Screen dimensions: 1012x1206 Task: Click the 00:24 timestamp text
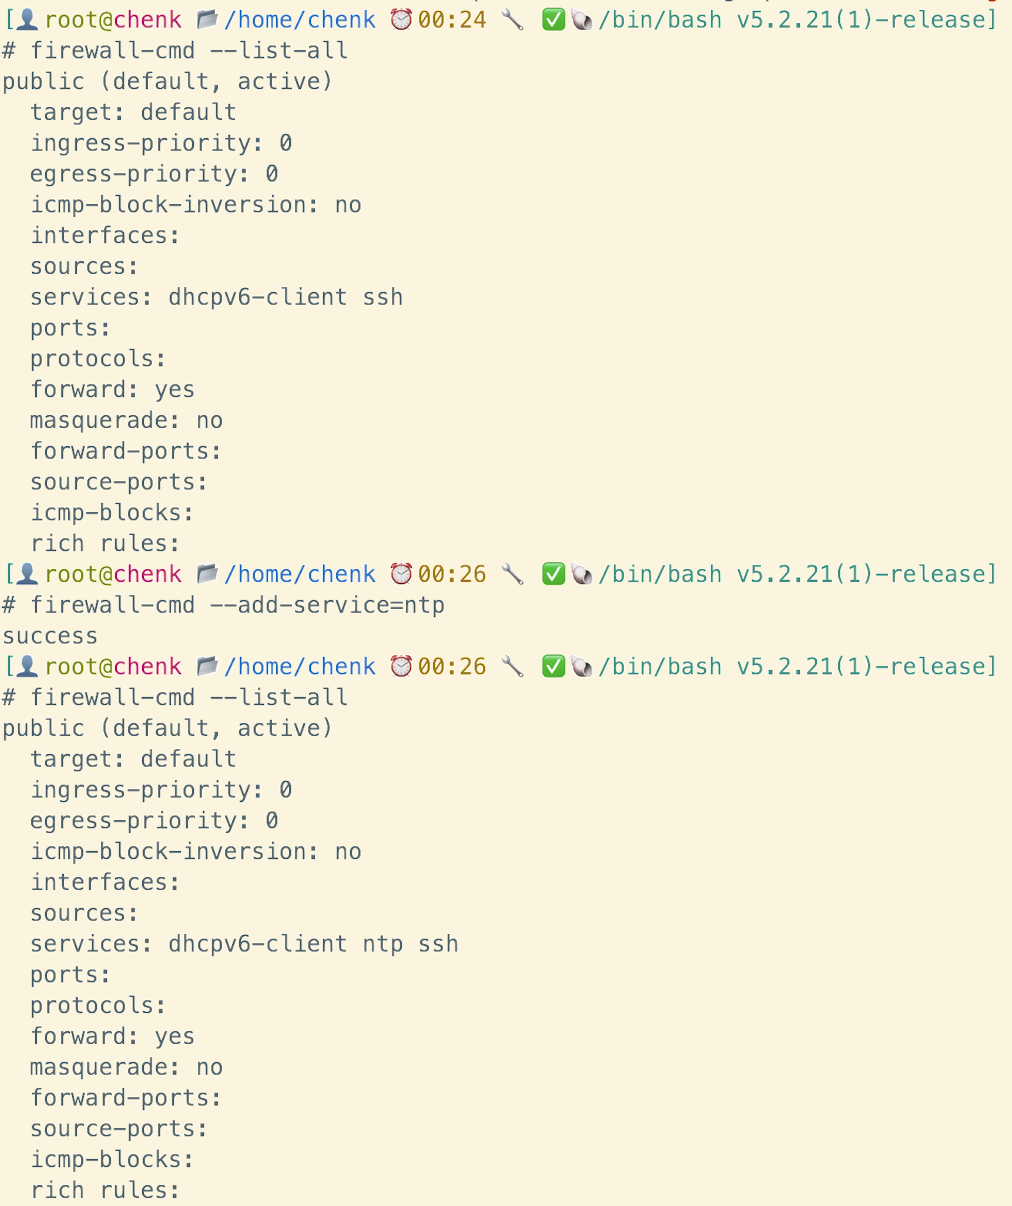pyautogui.click(x=452, y=19)
